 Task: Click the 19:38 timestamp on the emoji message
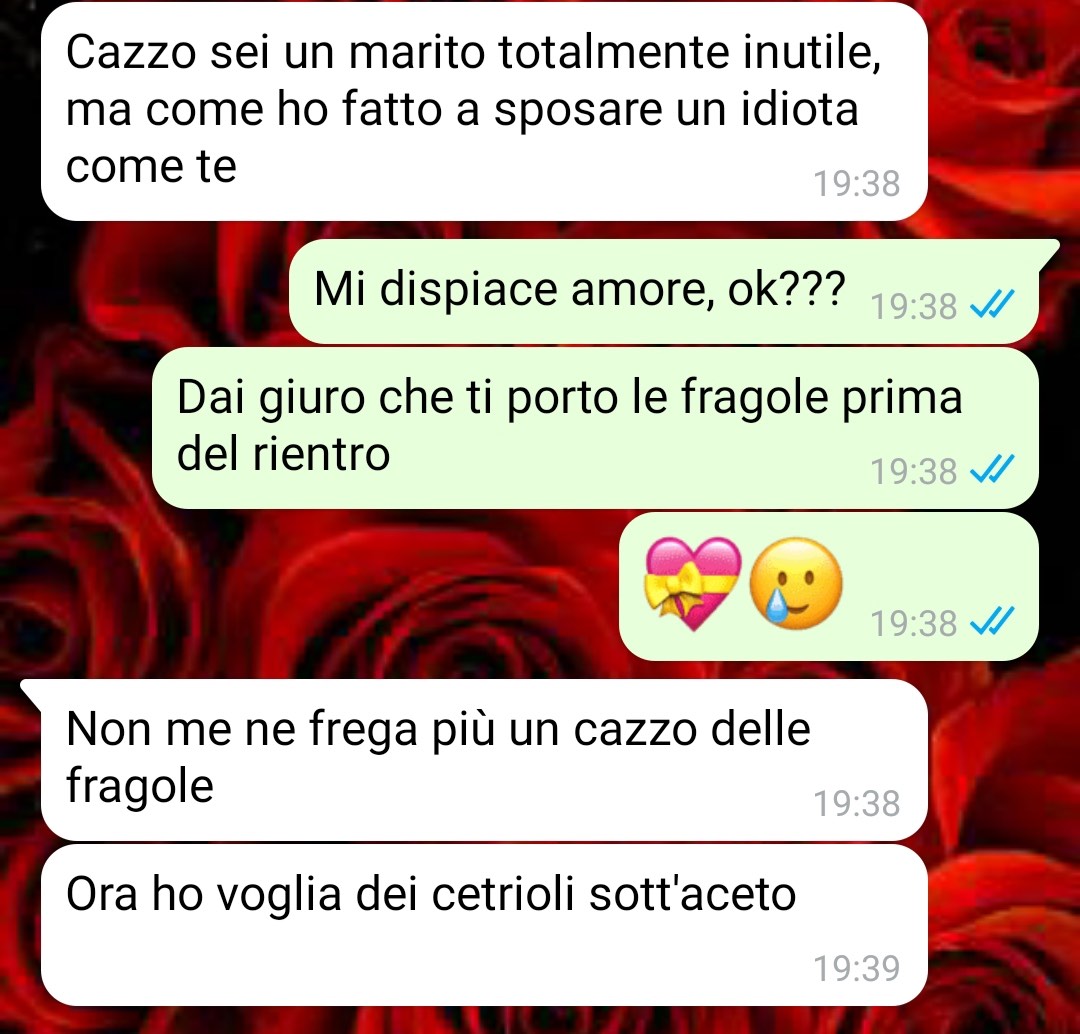tap(913, 623)
